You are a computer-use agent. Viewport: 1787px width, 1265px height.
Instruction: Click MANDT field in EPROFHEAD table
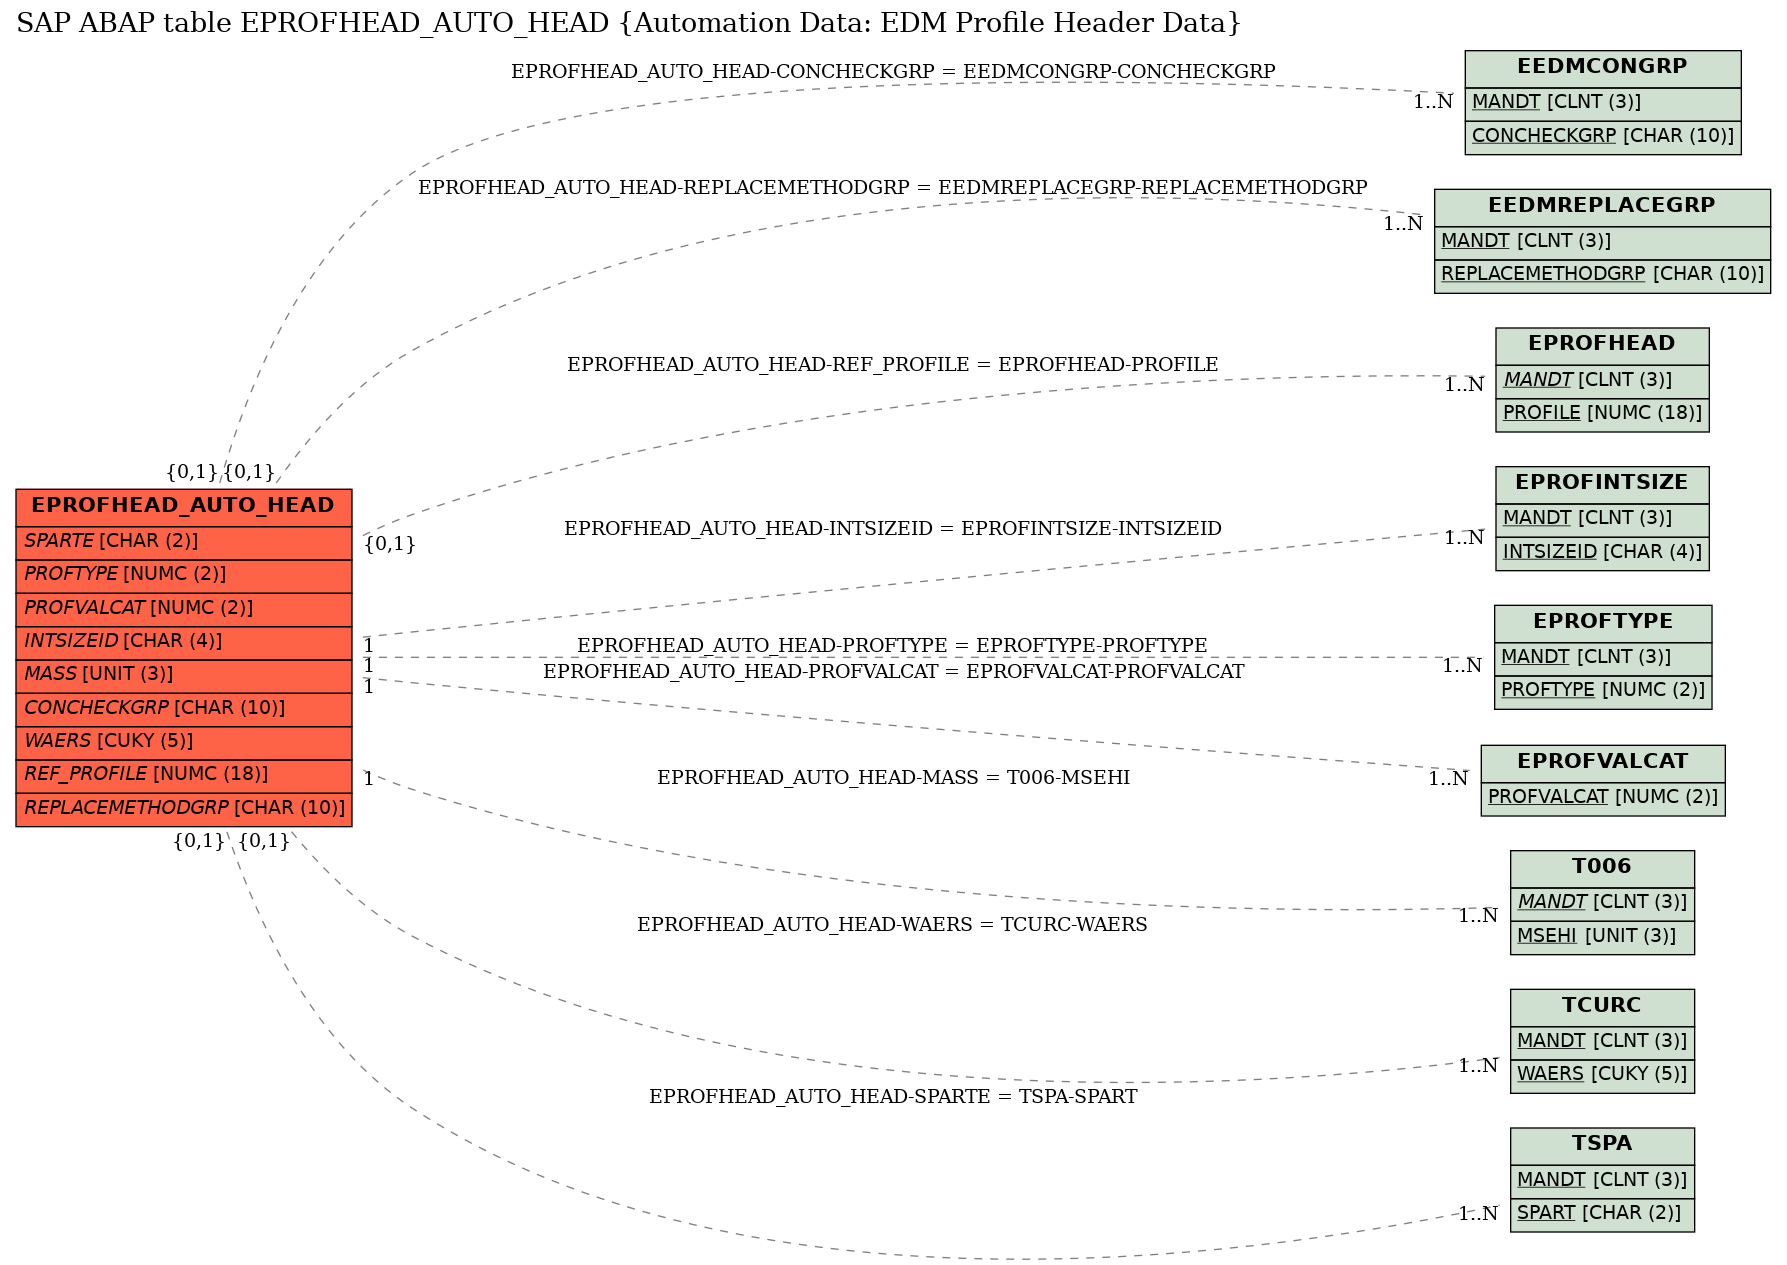click(x=1602, y=381)
